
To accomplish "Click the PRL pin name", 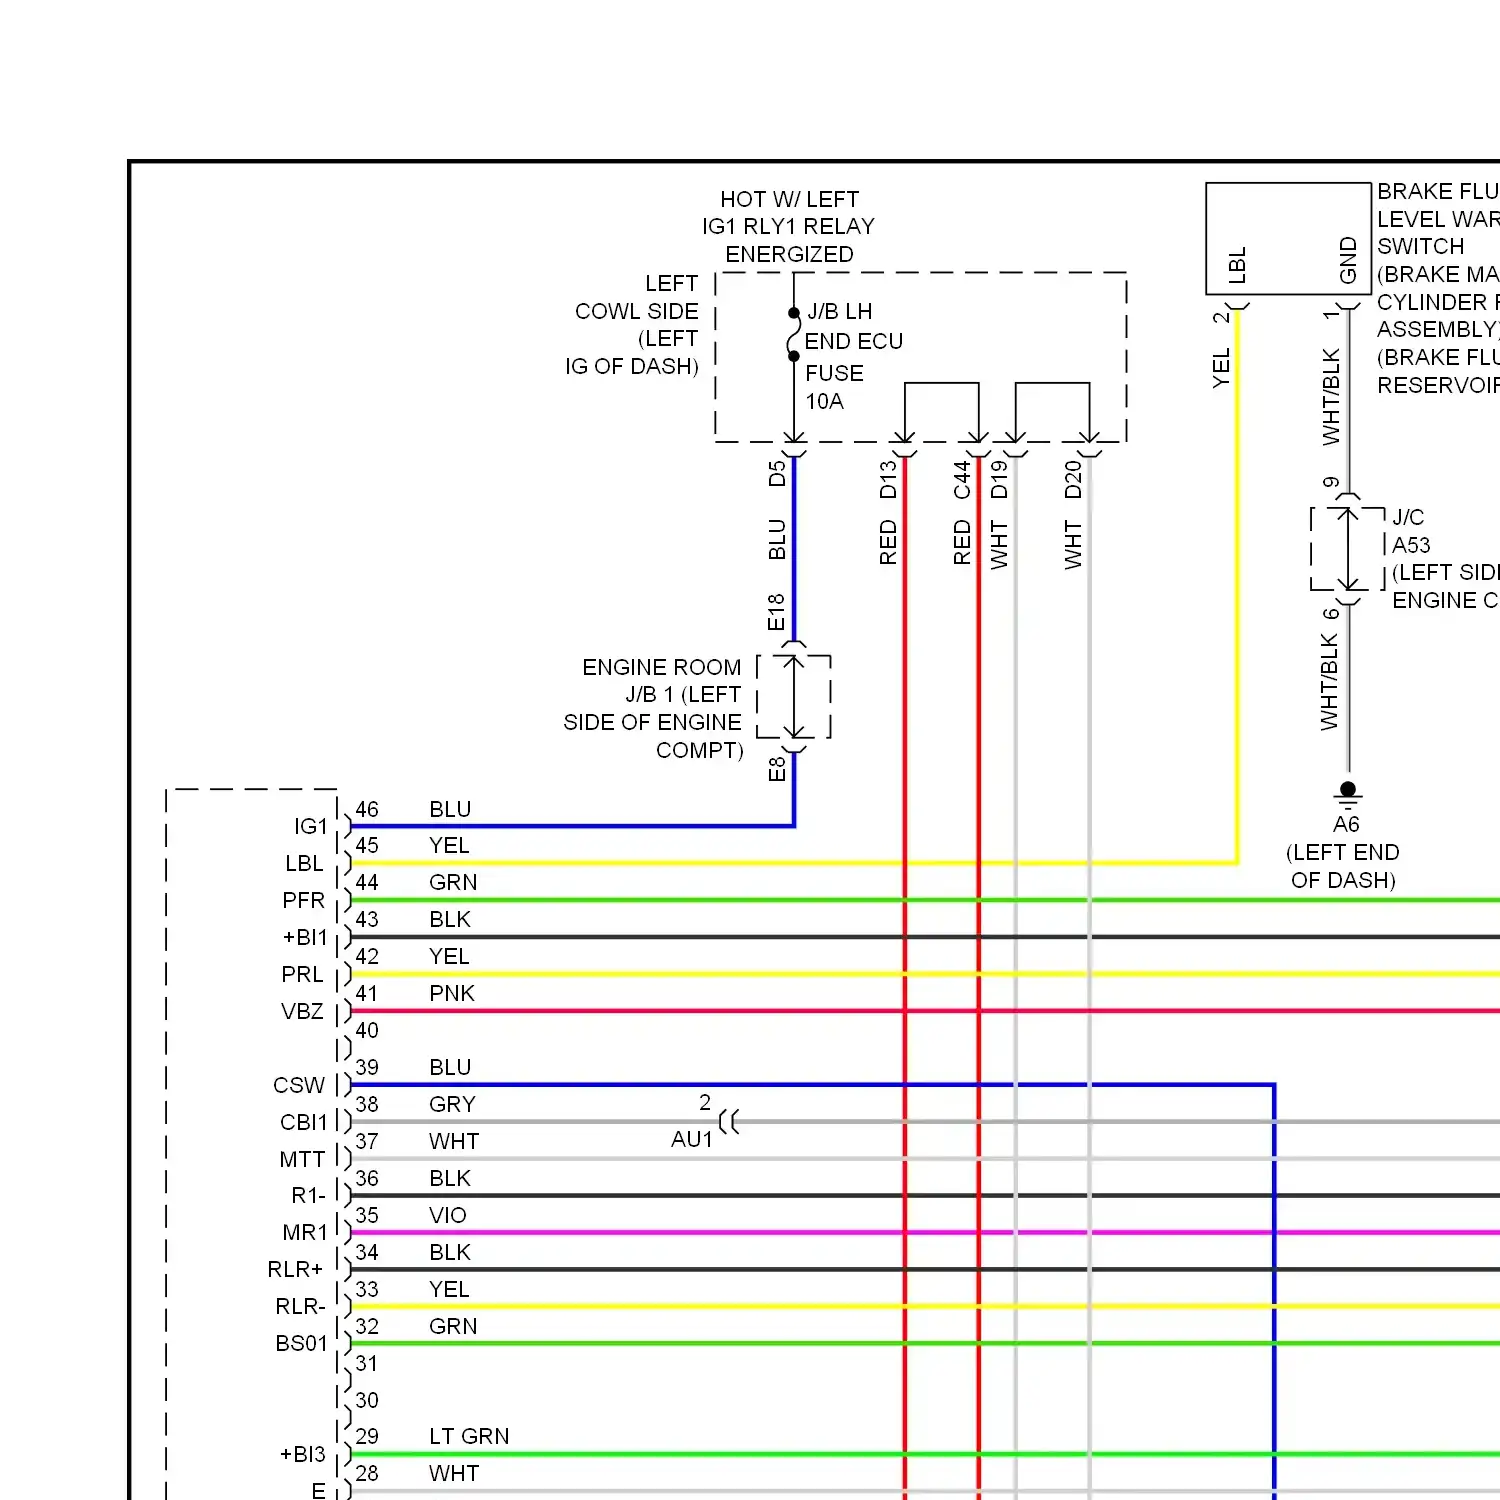I will point(302,974).
